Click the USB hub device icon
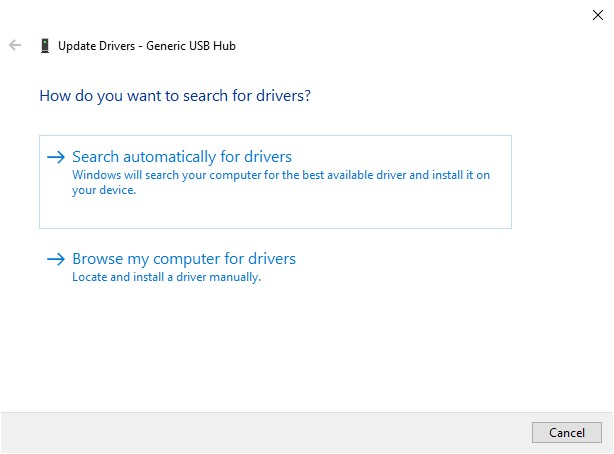614x454 pixels. pos(44,45)
